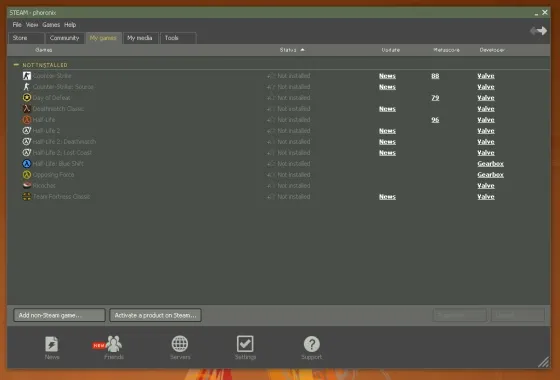This screenshot has height=380, width=560.
Task: Open the Games menu
Action: [x=51, y=25]
